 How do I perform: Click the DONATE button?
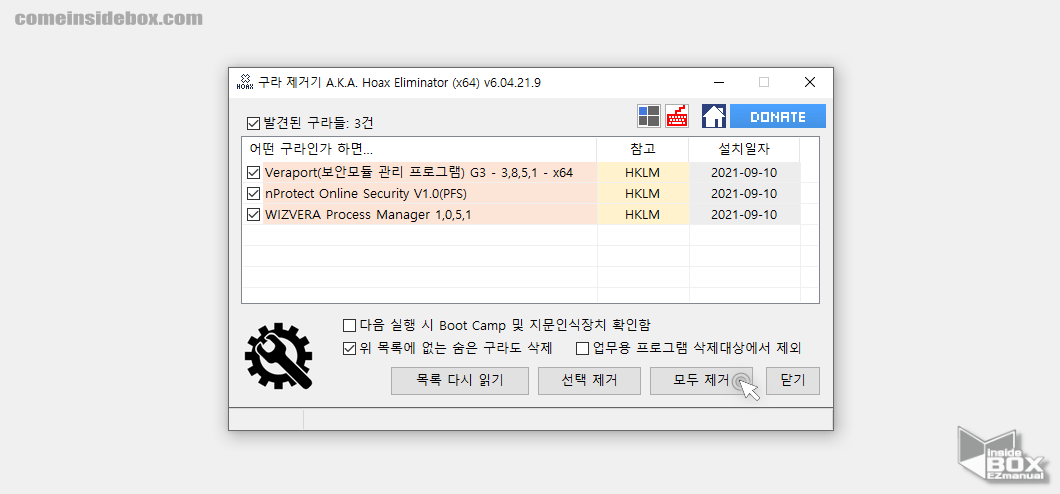pyautogui.click(x=777, y=116)
